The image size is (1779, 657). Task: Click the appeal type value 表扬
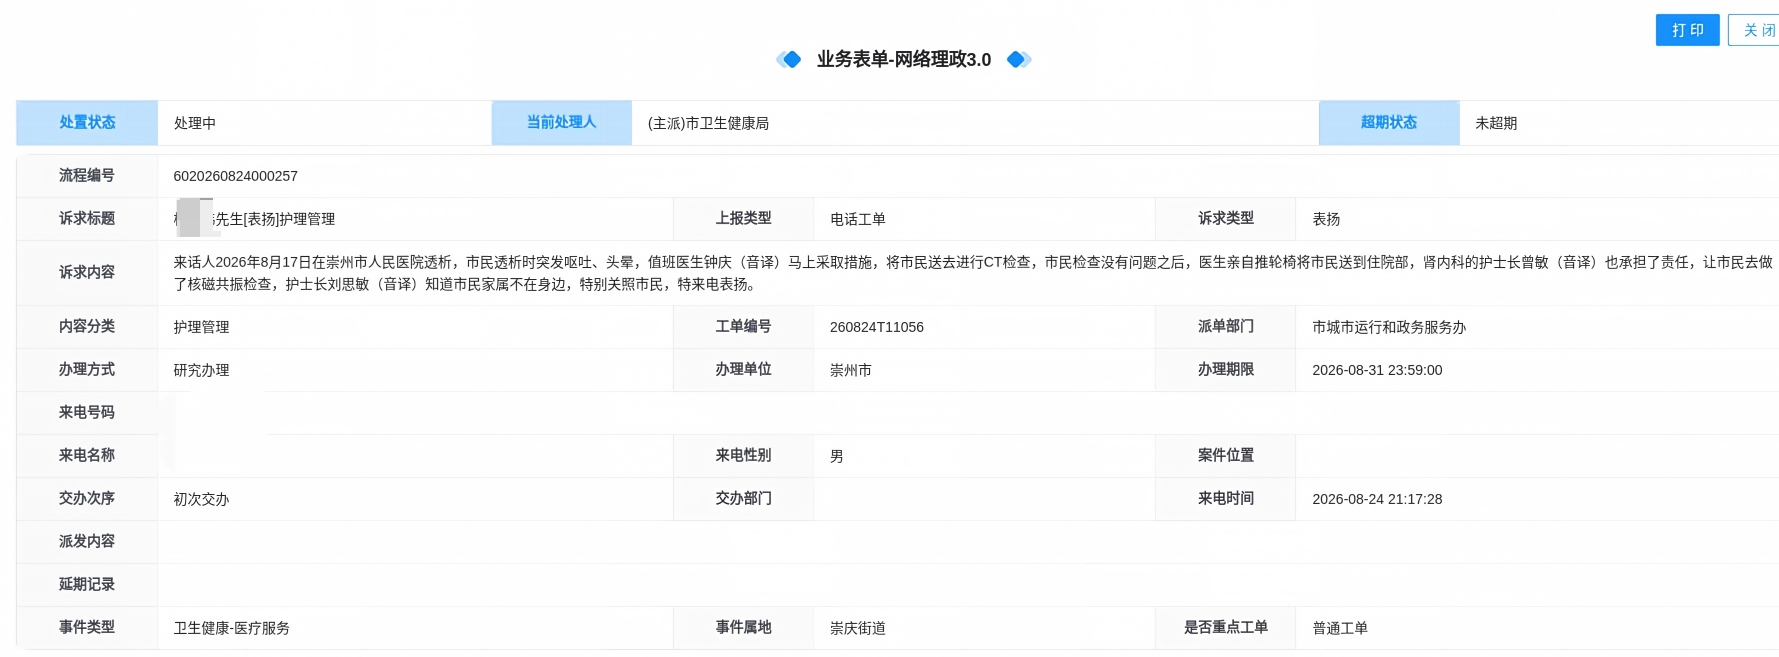pyautogui.click(x=1326, y=219)
